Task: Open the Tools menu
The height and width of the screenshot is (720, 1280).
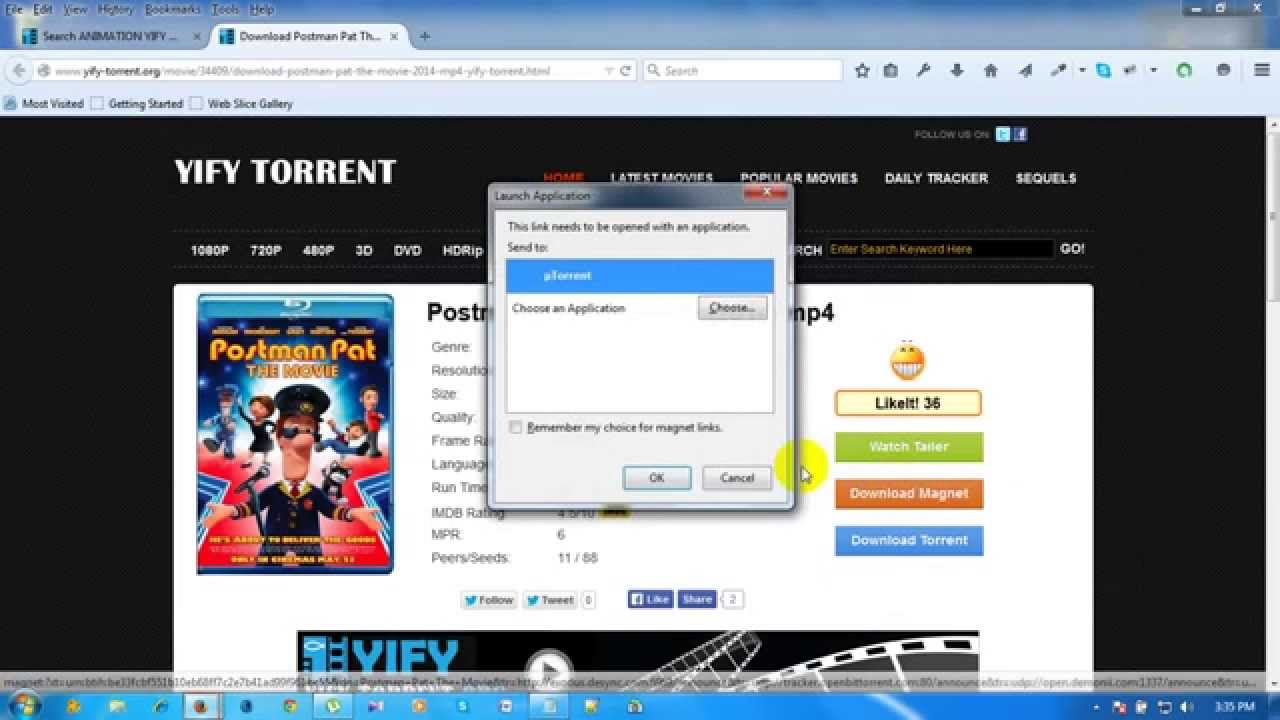Action: click(x=225, y=9)
